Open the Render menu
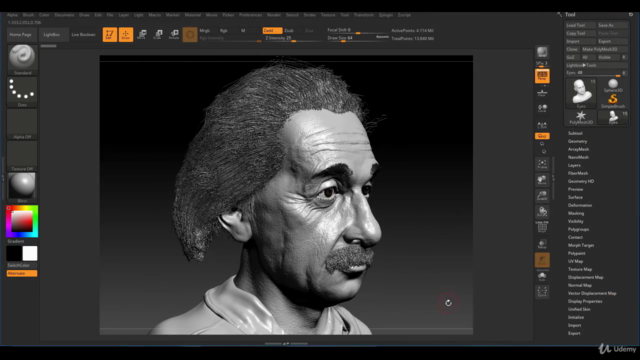This screenshot has width=640, height=360. tap(273, 15)
